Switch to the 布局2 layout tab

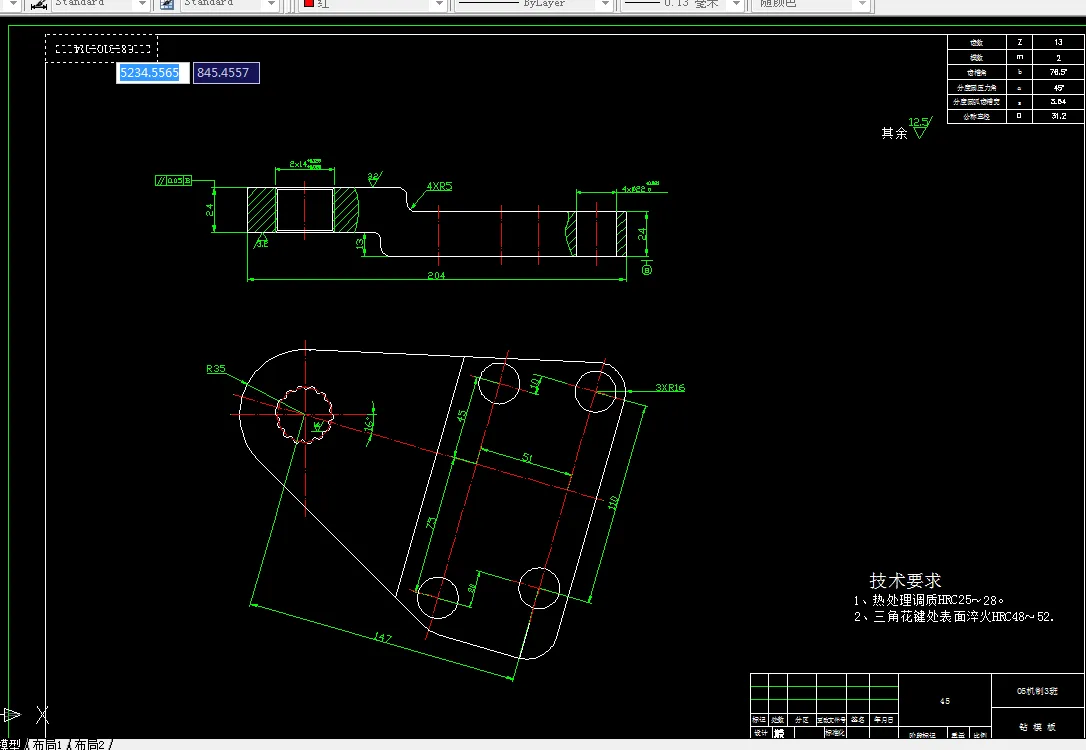point(89,744)
